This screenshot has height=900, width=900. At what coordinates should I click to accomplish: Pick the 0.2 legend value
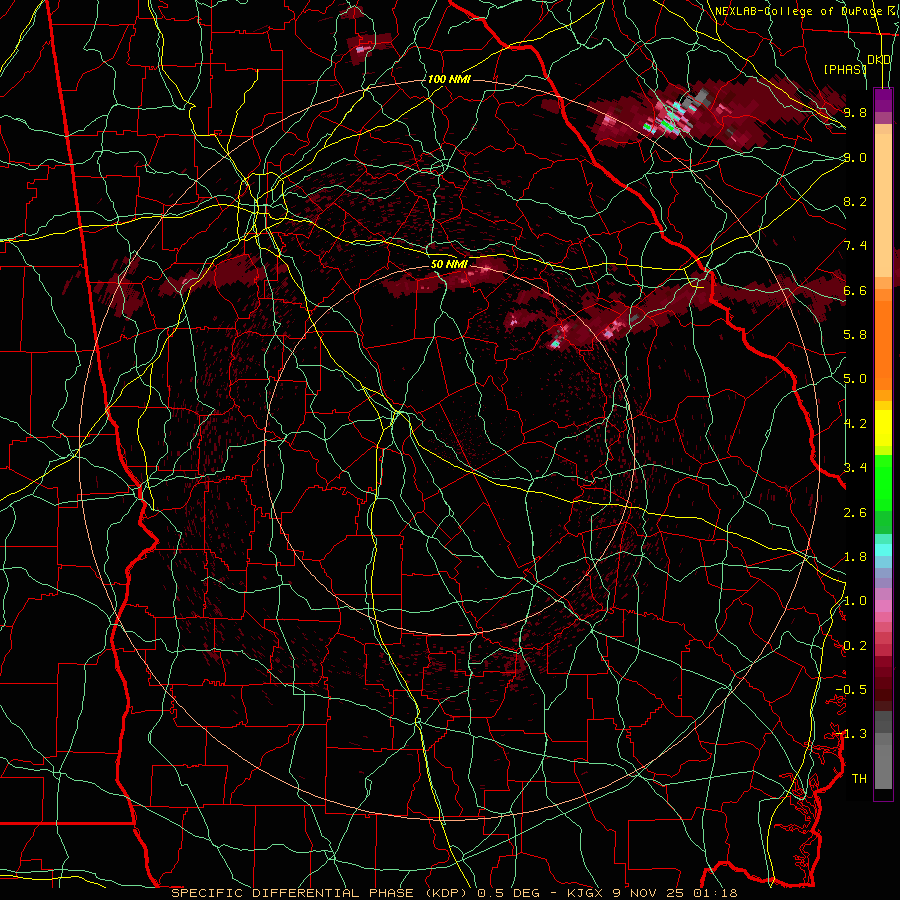click(x=855, y=646)
